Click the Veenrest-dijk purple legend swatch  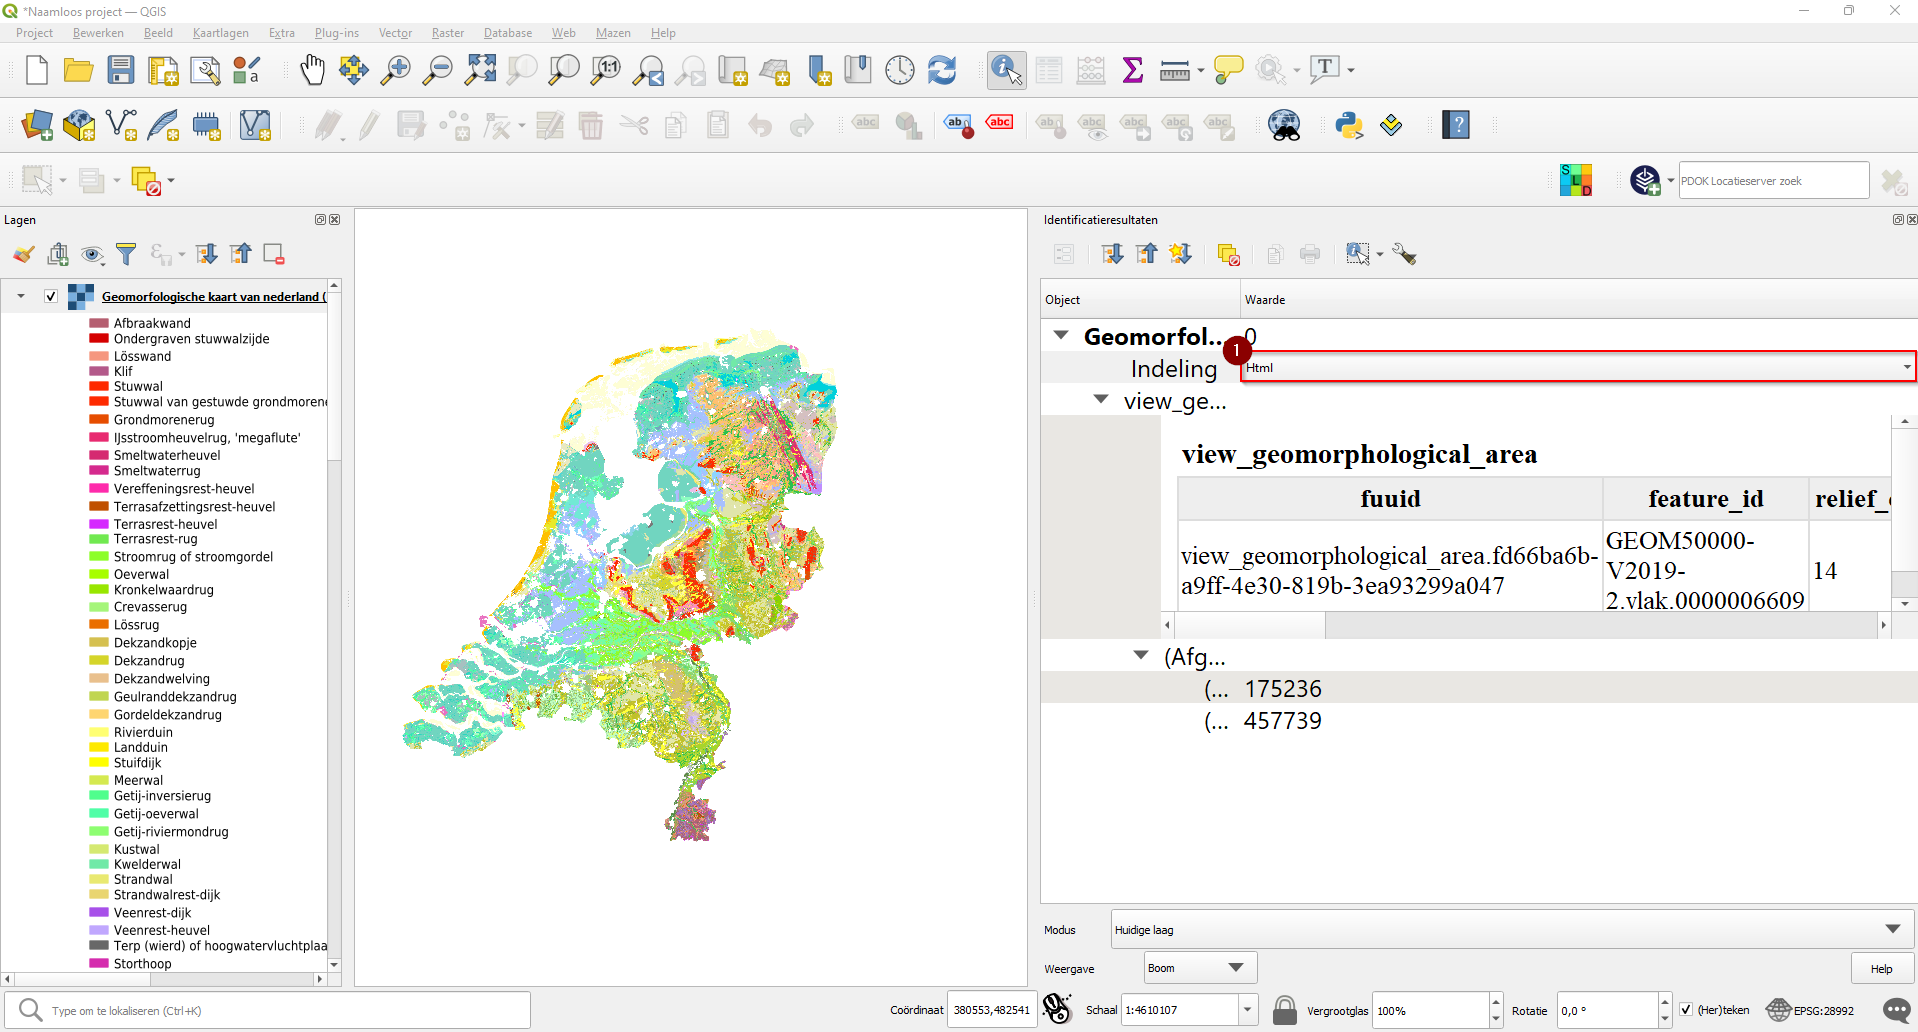tap(99, 912)
